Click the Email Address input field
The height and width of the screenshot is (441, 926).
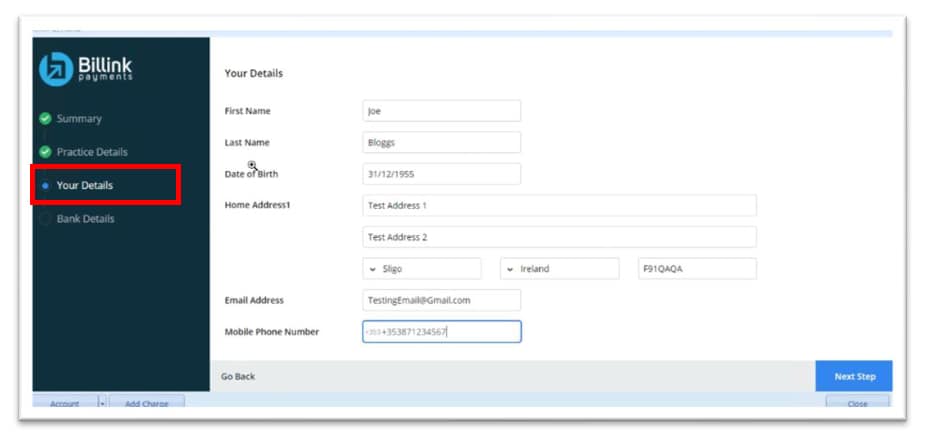[441, 300]
